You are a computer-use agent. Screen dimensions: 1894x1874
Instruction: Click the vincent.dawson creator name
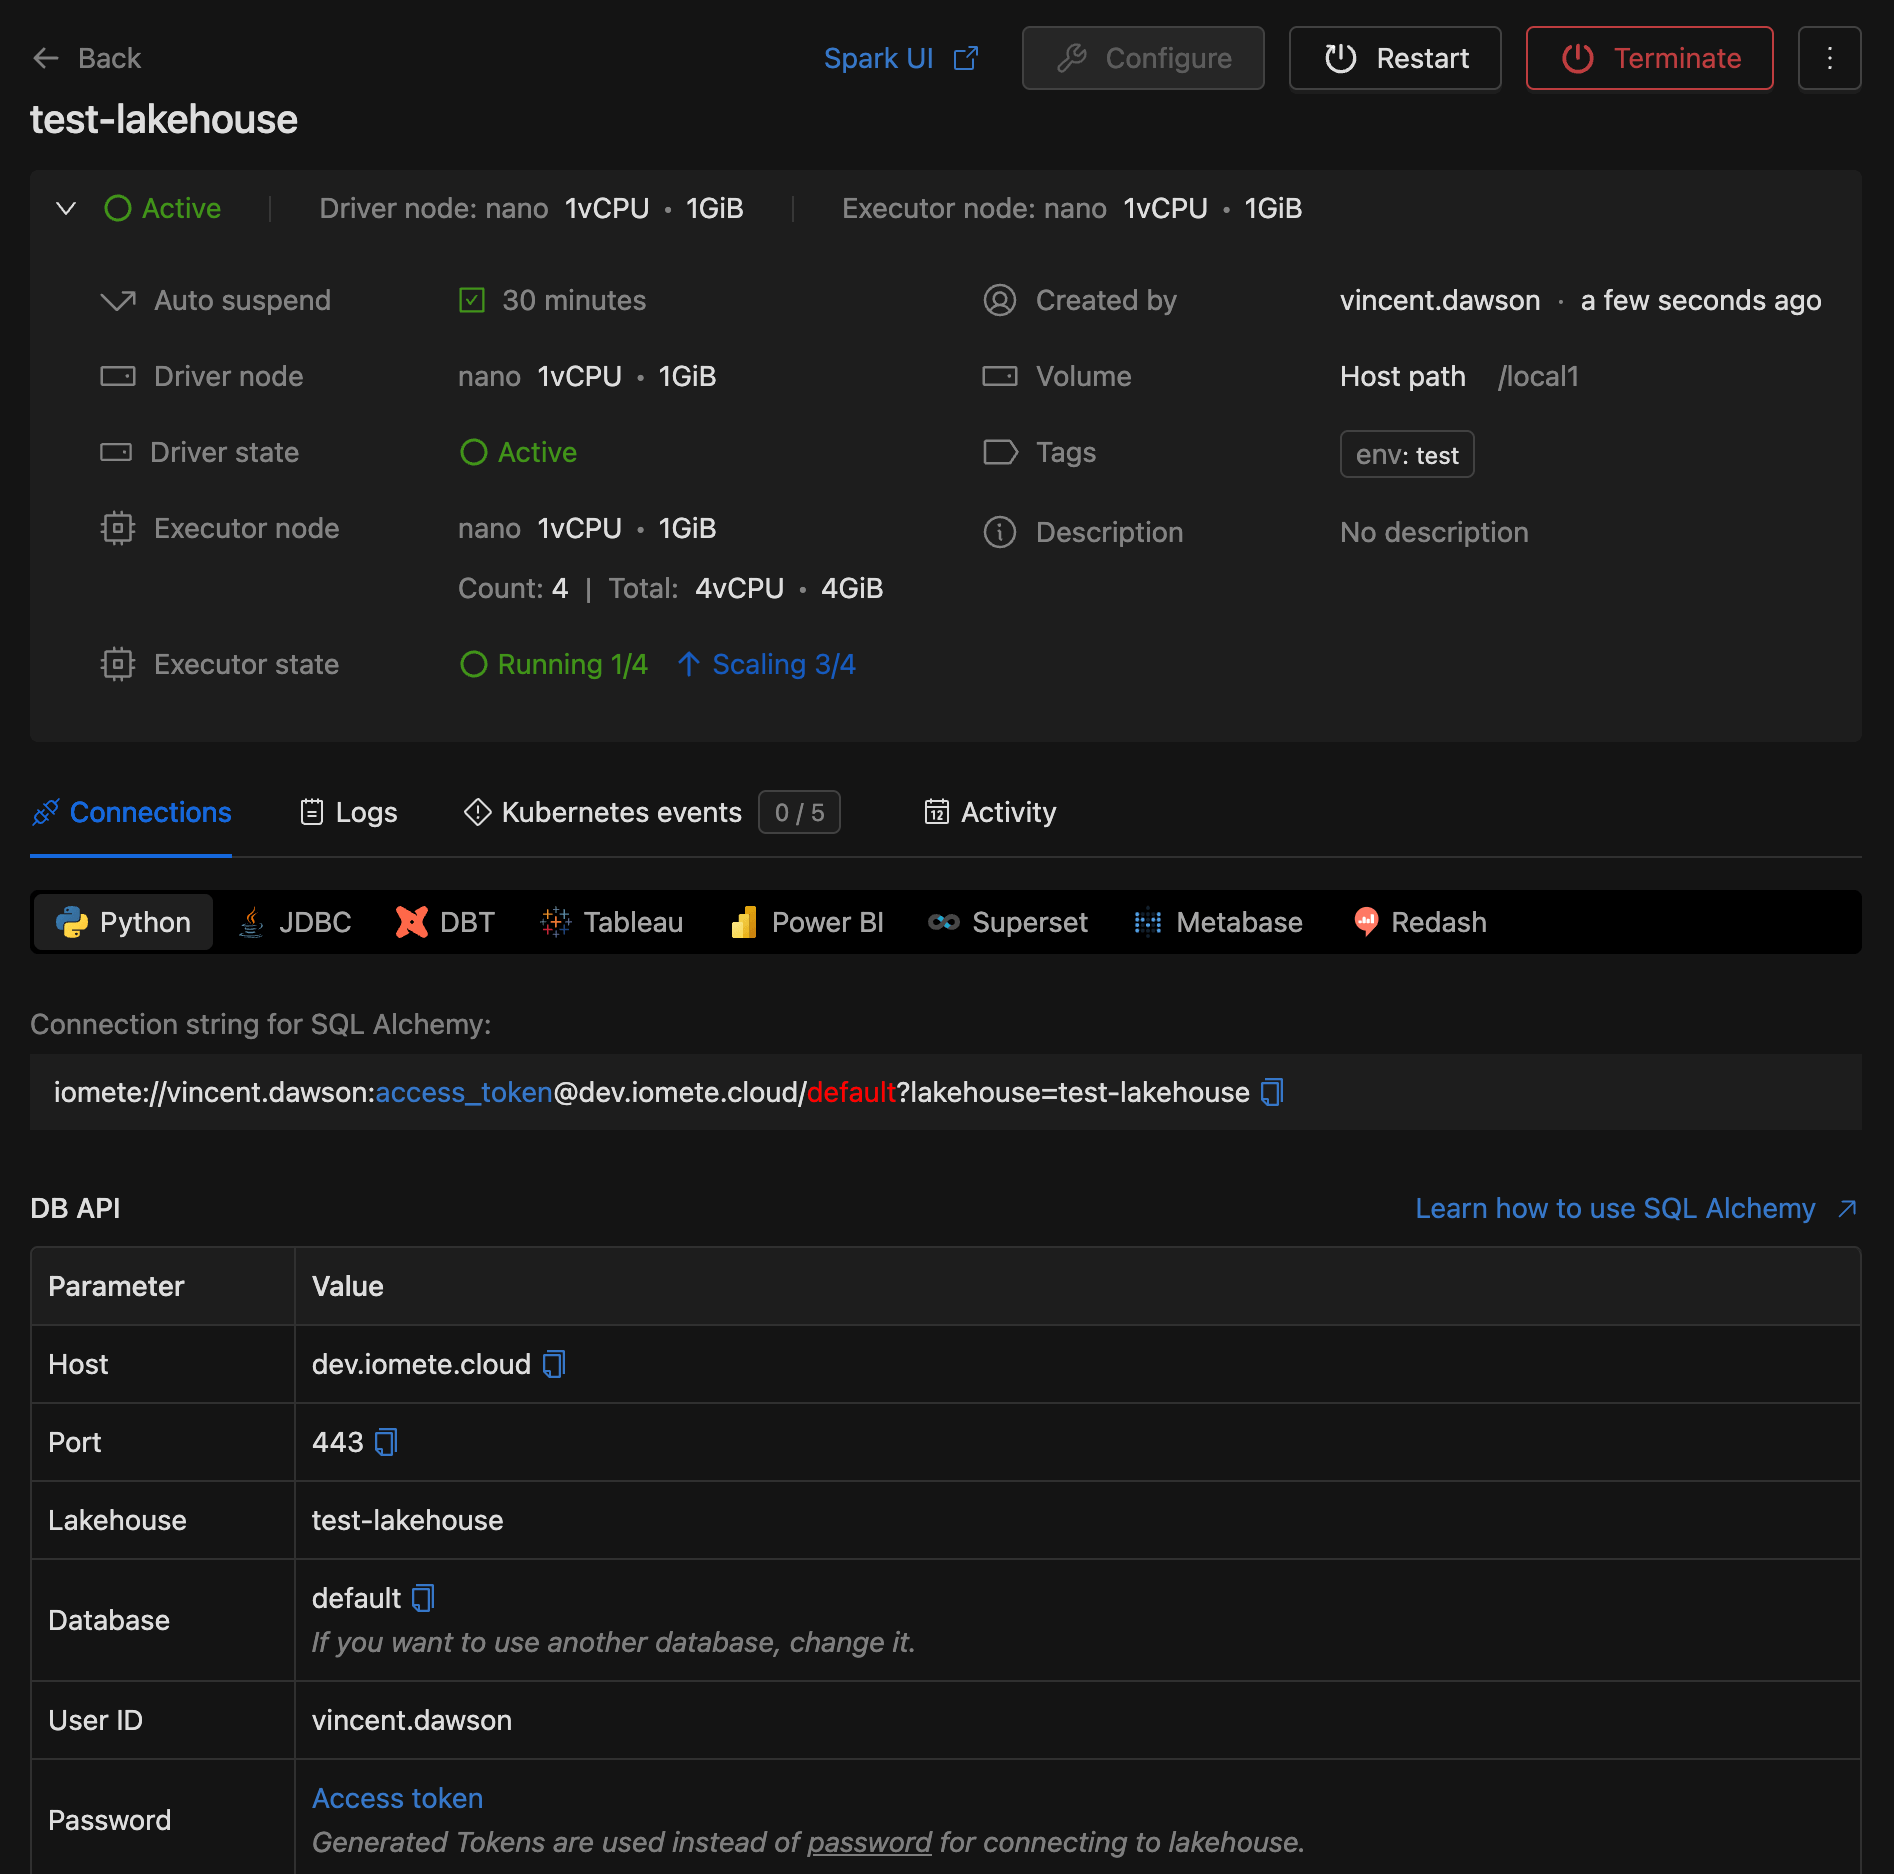pyautogui.click(x=1440, y=300)
